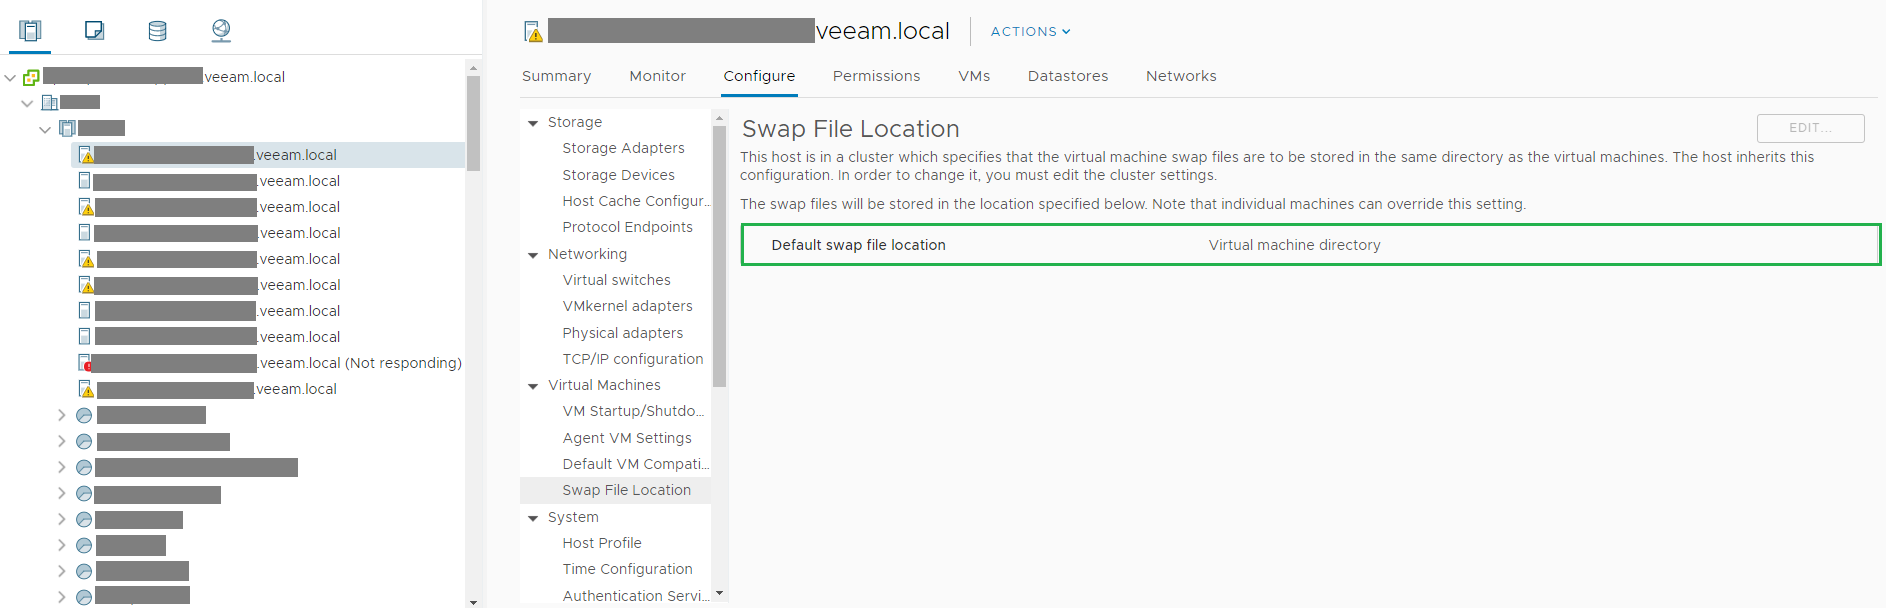Click the Edit button for swap location
Image resolution: width=1886 pixels, height=608 pixels.
1810,128
